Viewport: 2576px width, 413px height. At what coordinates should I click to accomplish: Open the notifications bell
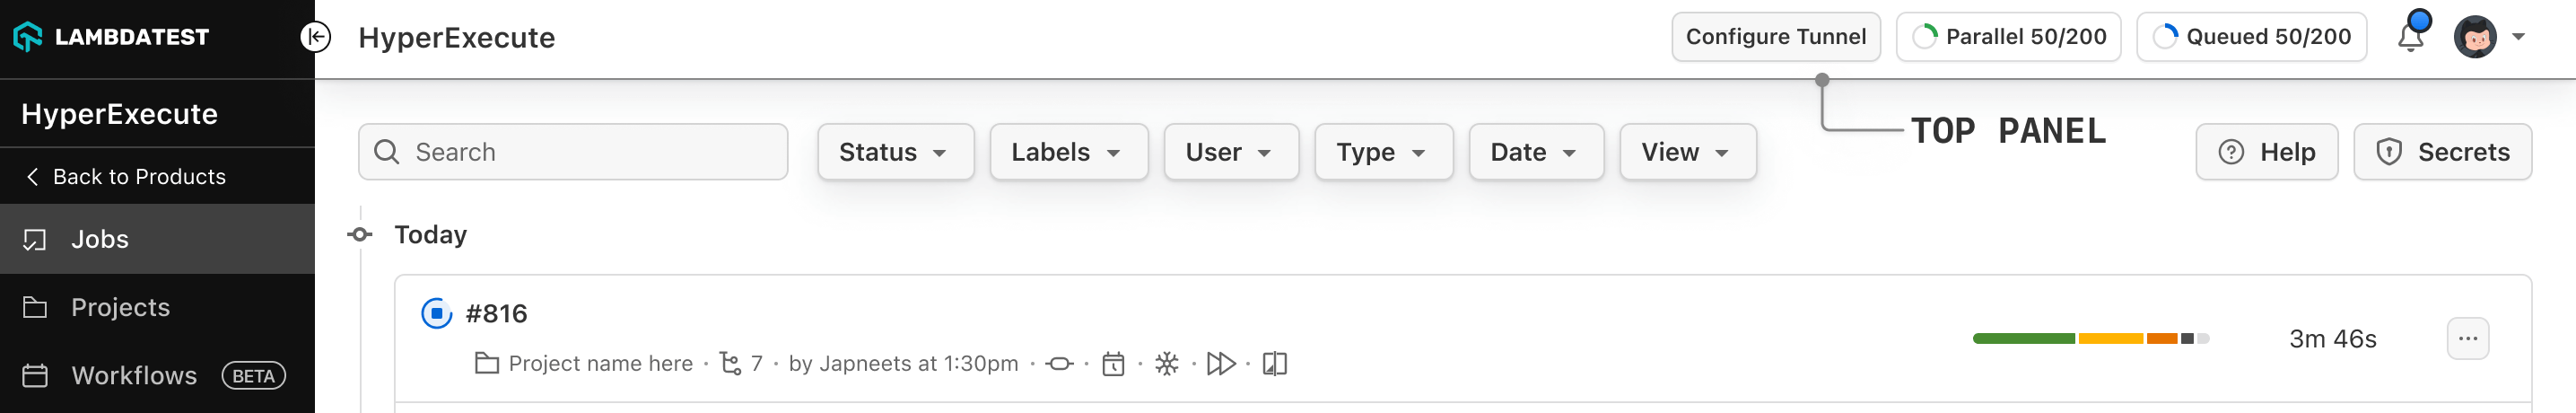tap(2410, 37)
